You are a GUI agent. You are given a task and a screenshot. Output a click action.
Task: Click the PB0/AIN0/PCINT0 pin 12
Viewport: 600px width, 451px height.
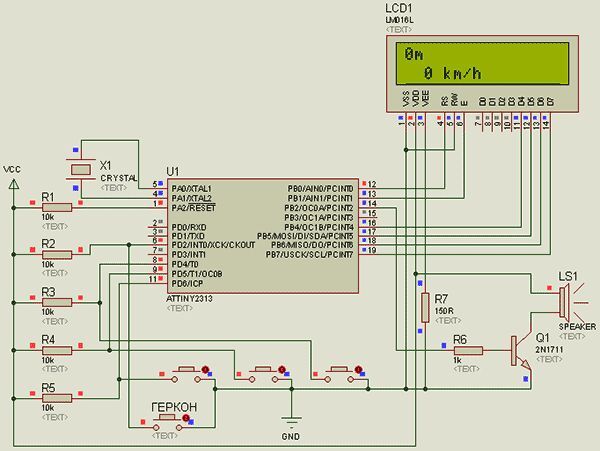pos(368,184)
